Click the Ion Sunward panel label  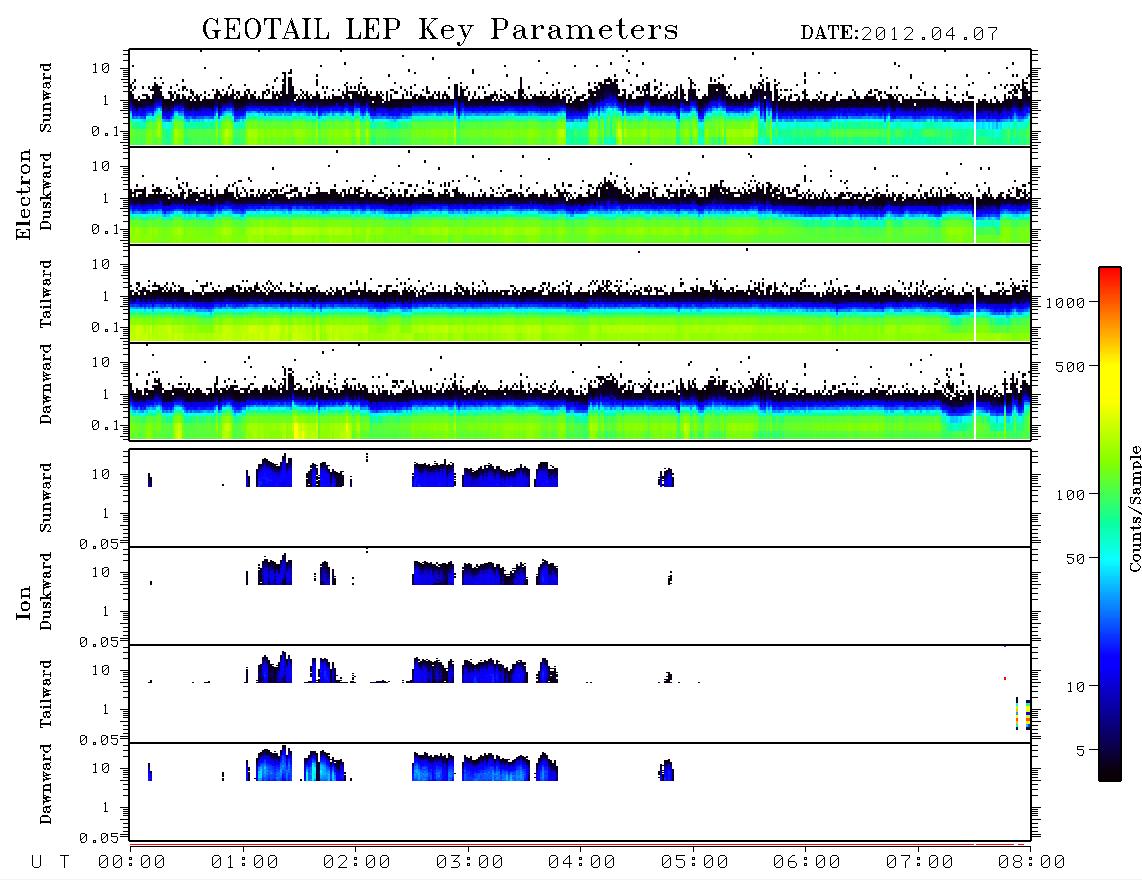(x=46, y=498)
